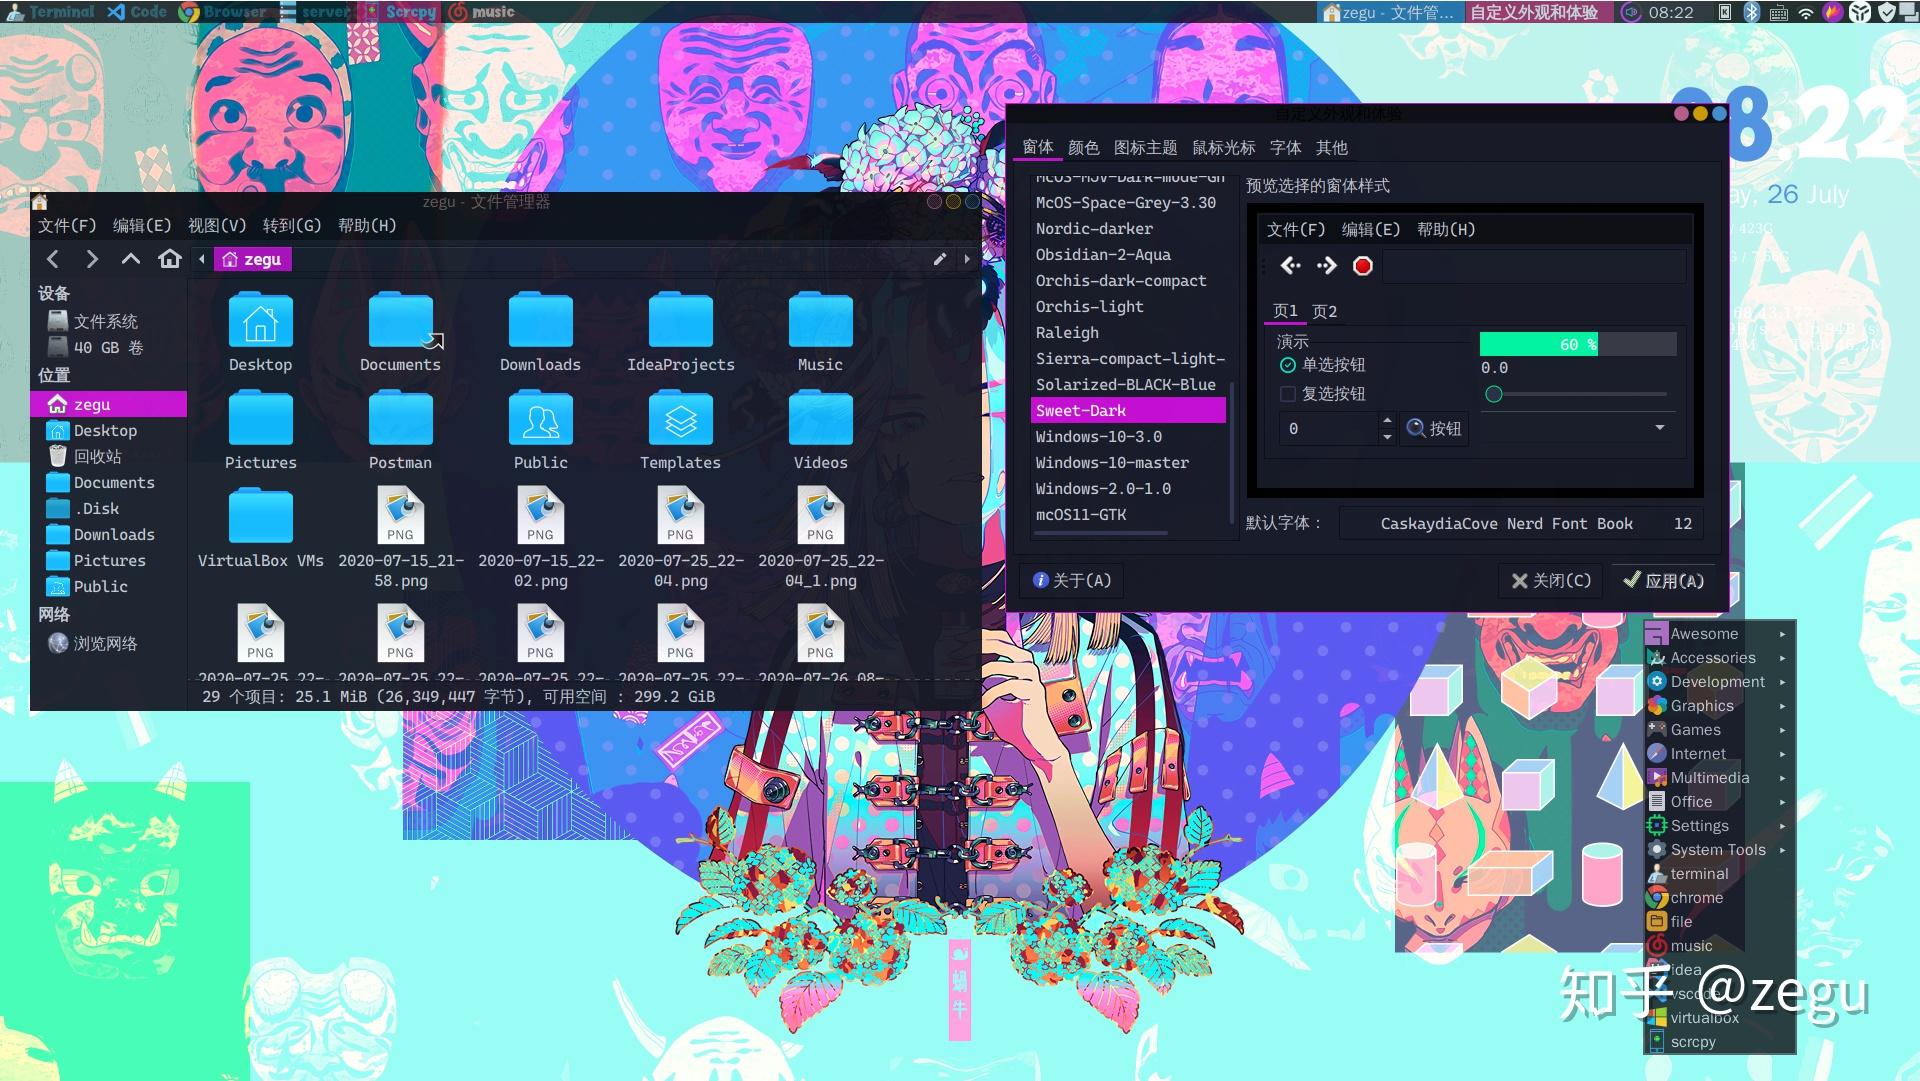
Task: Change default font CaskaydiaCove Nerd Font Book
Action: coord(1520,524)
